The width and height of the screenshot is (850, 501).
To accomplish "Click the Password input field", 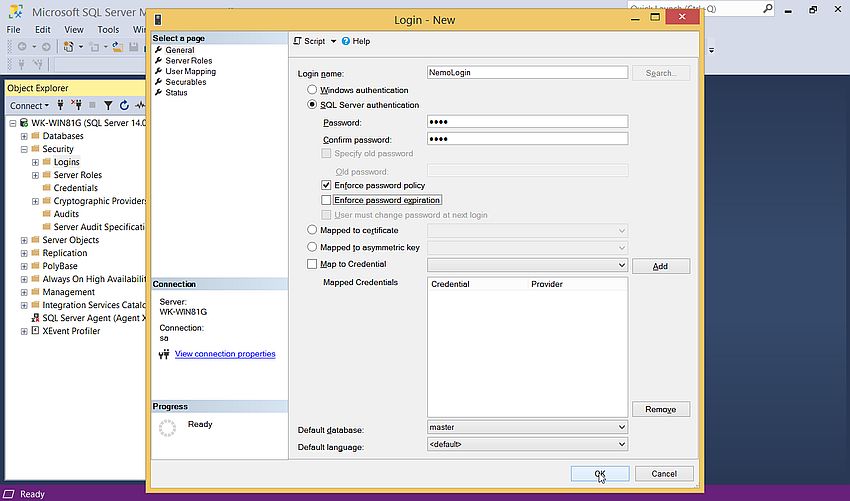I will [x=527, y=121].
